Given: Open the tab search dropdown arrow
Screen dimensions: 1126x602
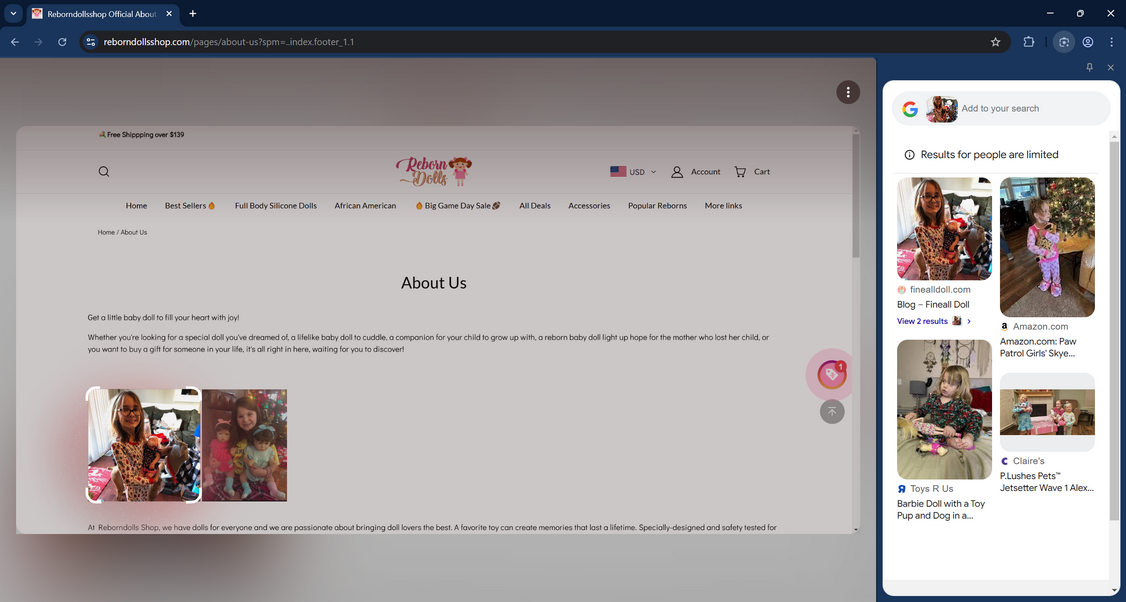Looking at the screenshot, I should 13,13.
